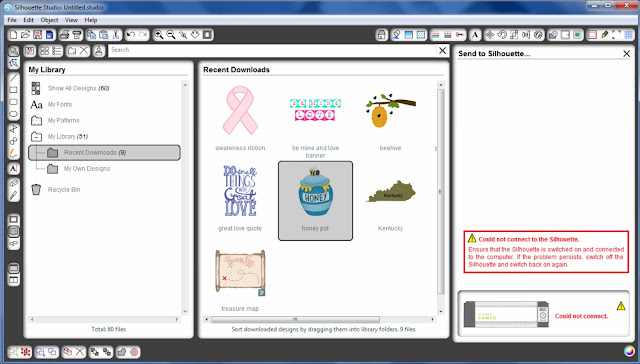This screenshot has width=640, height=364.
Task: Select the Eraser tool
Action: tap(13, 183)
